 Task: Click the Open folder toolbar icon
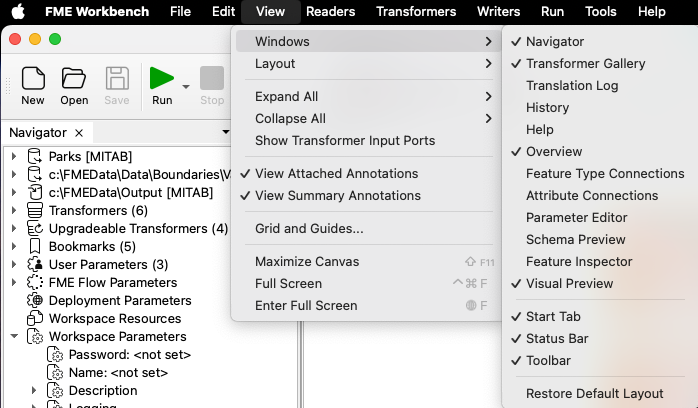pyautogui.click(x=74, y=78)
